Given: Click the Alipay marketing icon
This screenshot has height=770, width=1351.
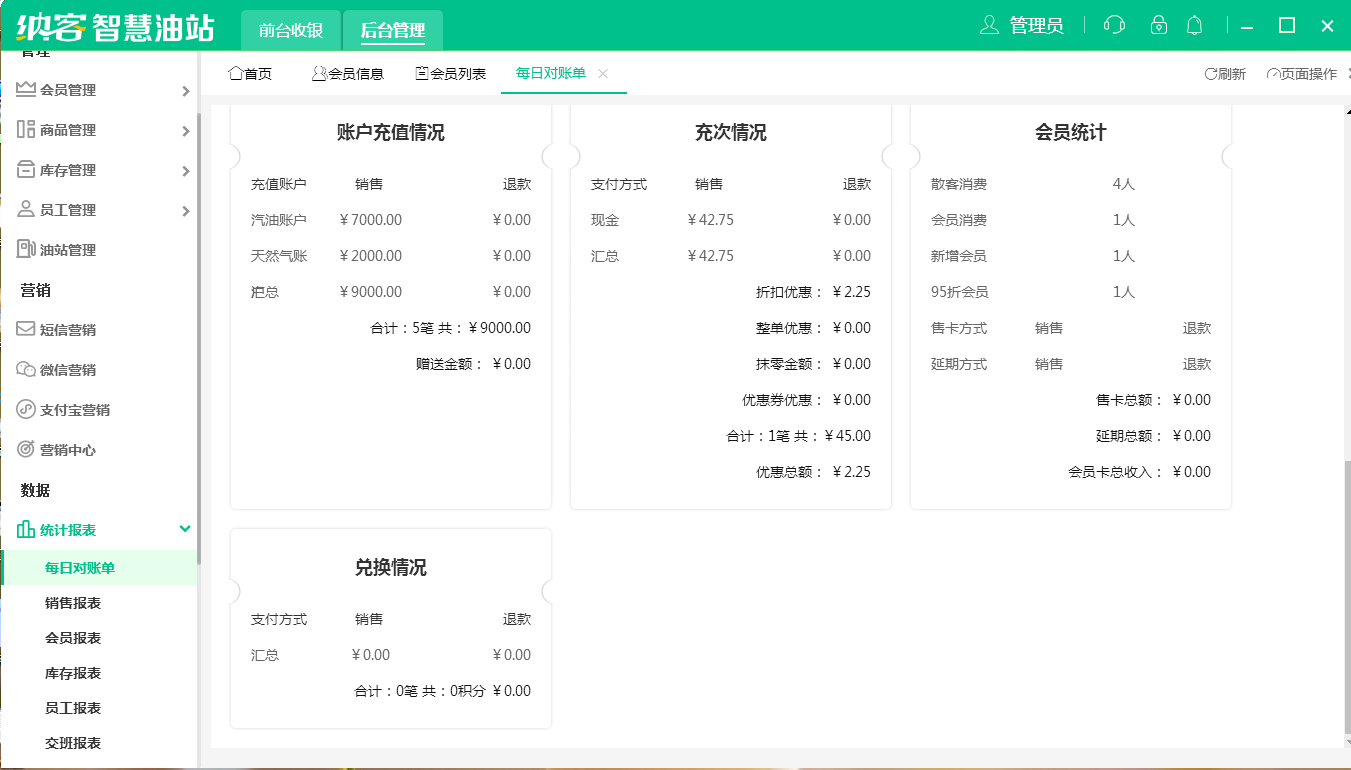Looking at the screenshot, I should pyautogui.click(x=26, y=410).
